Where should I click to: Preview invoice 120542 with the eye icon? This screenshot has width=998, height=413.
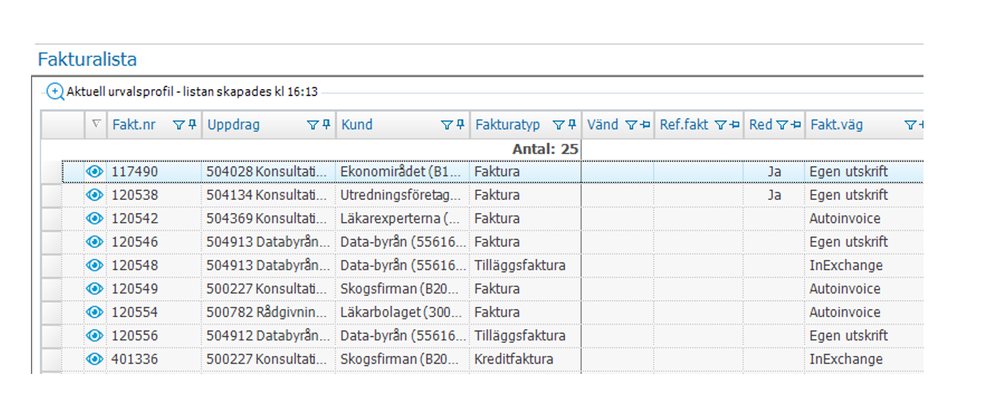point(95,218)
